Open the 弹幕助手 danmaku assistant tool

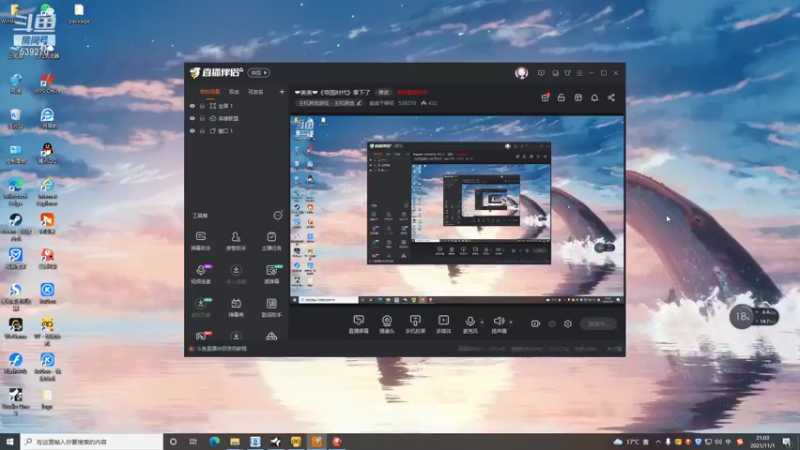point(201,241)
